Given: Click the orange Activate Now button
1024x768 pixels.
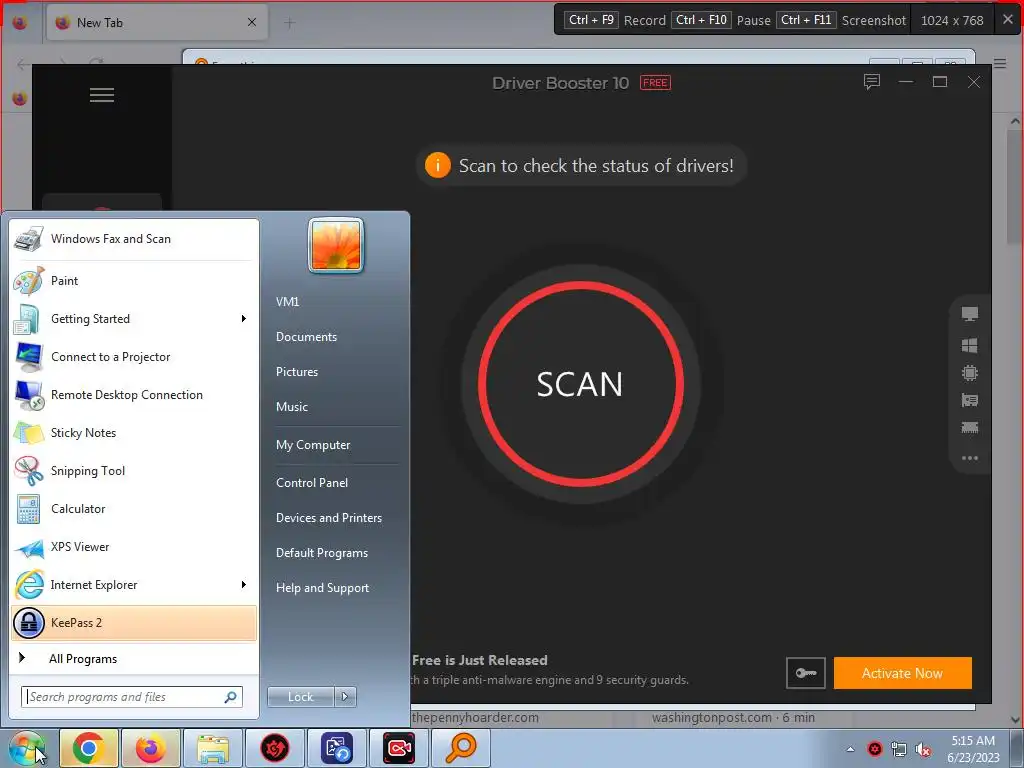Looking at the screenshot, I should click(x=903, y=673).
